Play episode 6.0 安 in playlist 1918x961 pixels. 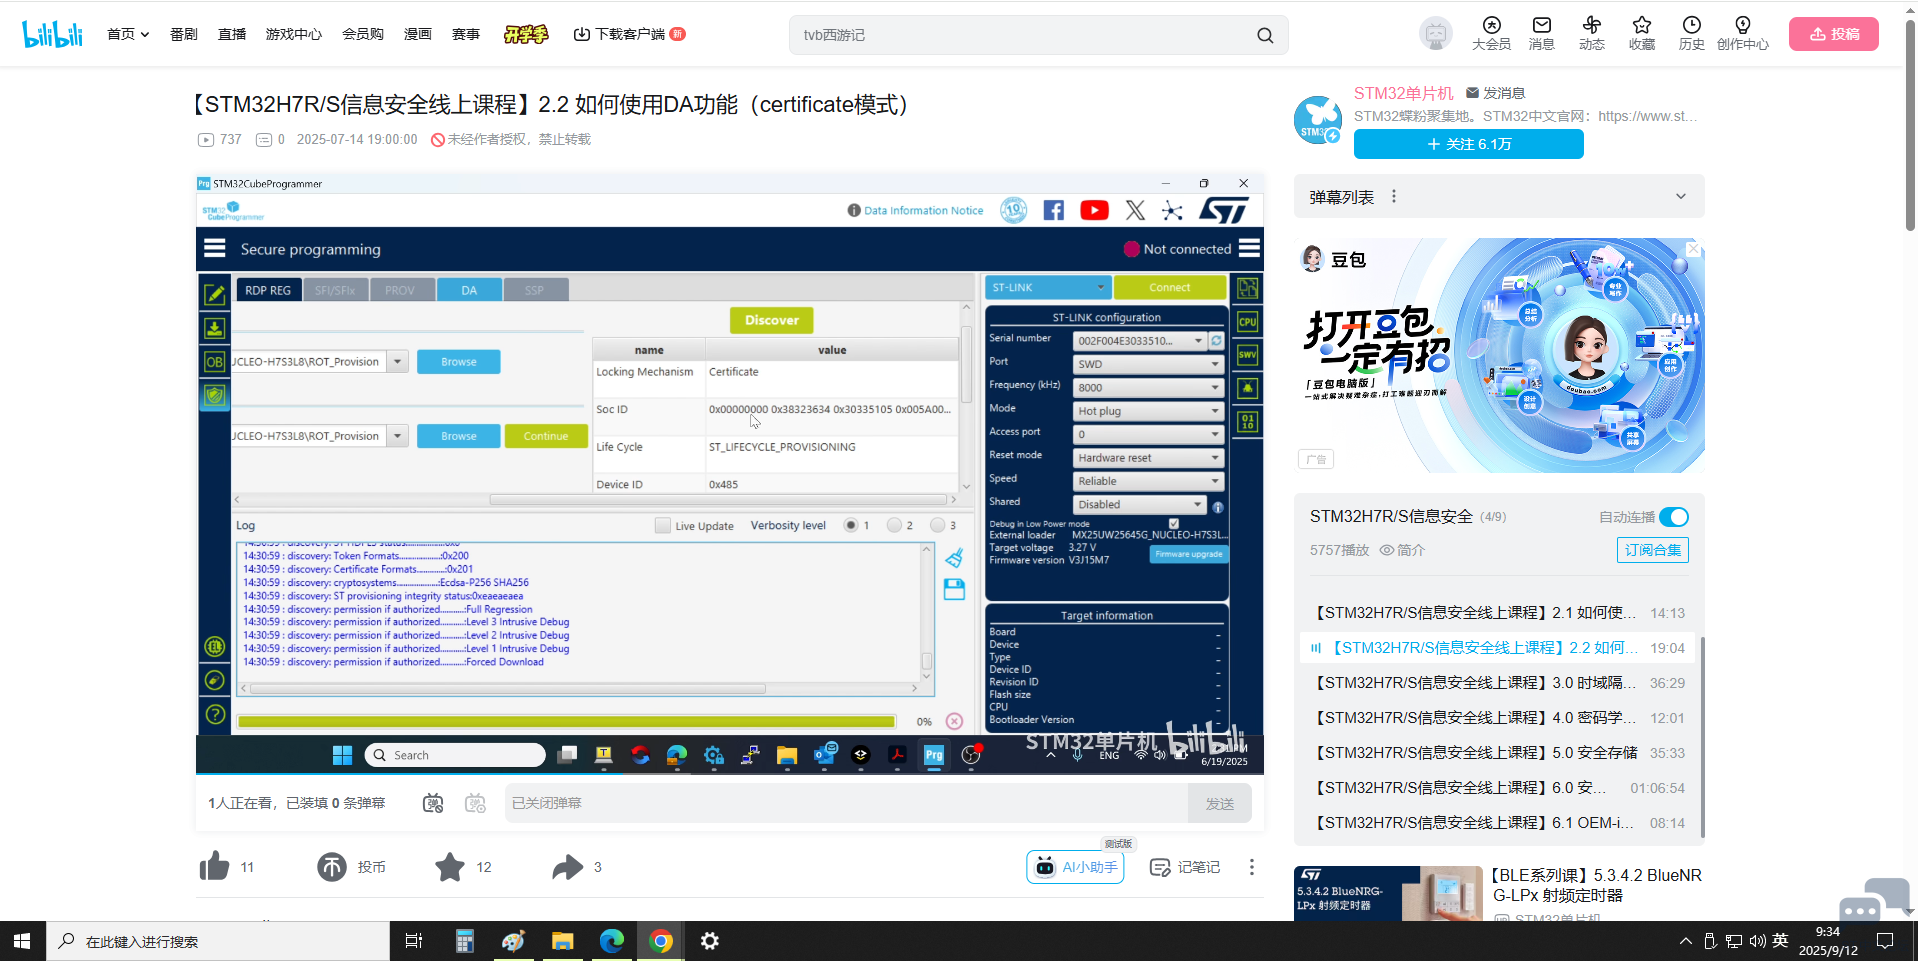coord(1499,788)
